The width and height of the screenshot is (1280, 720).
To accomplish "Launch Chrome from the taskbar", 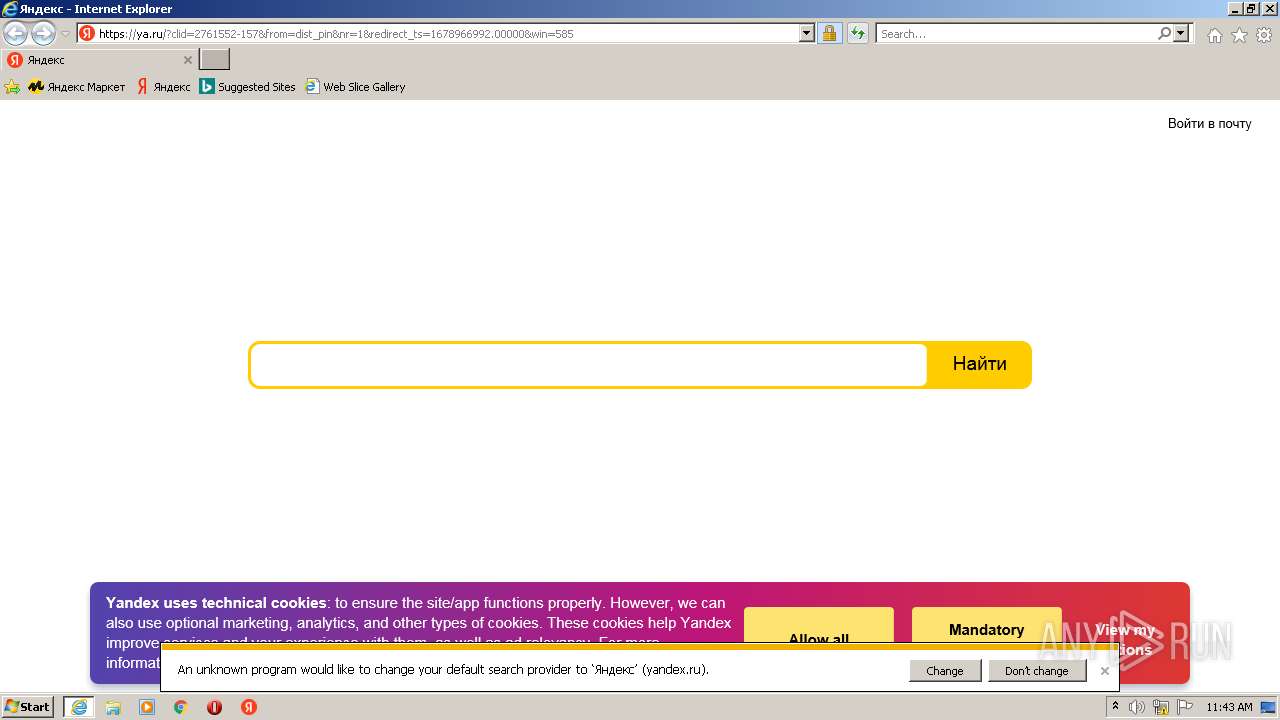I will (x=181, y=707).
